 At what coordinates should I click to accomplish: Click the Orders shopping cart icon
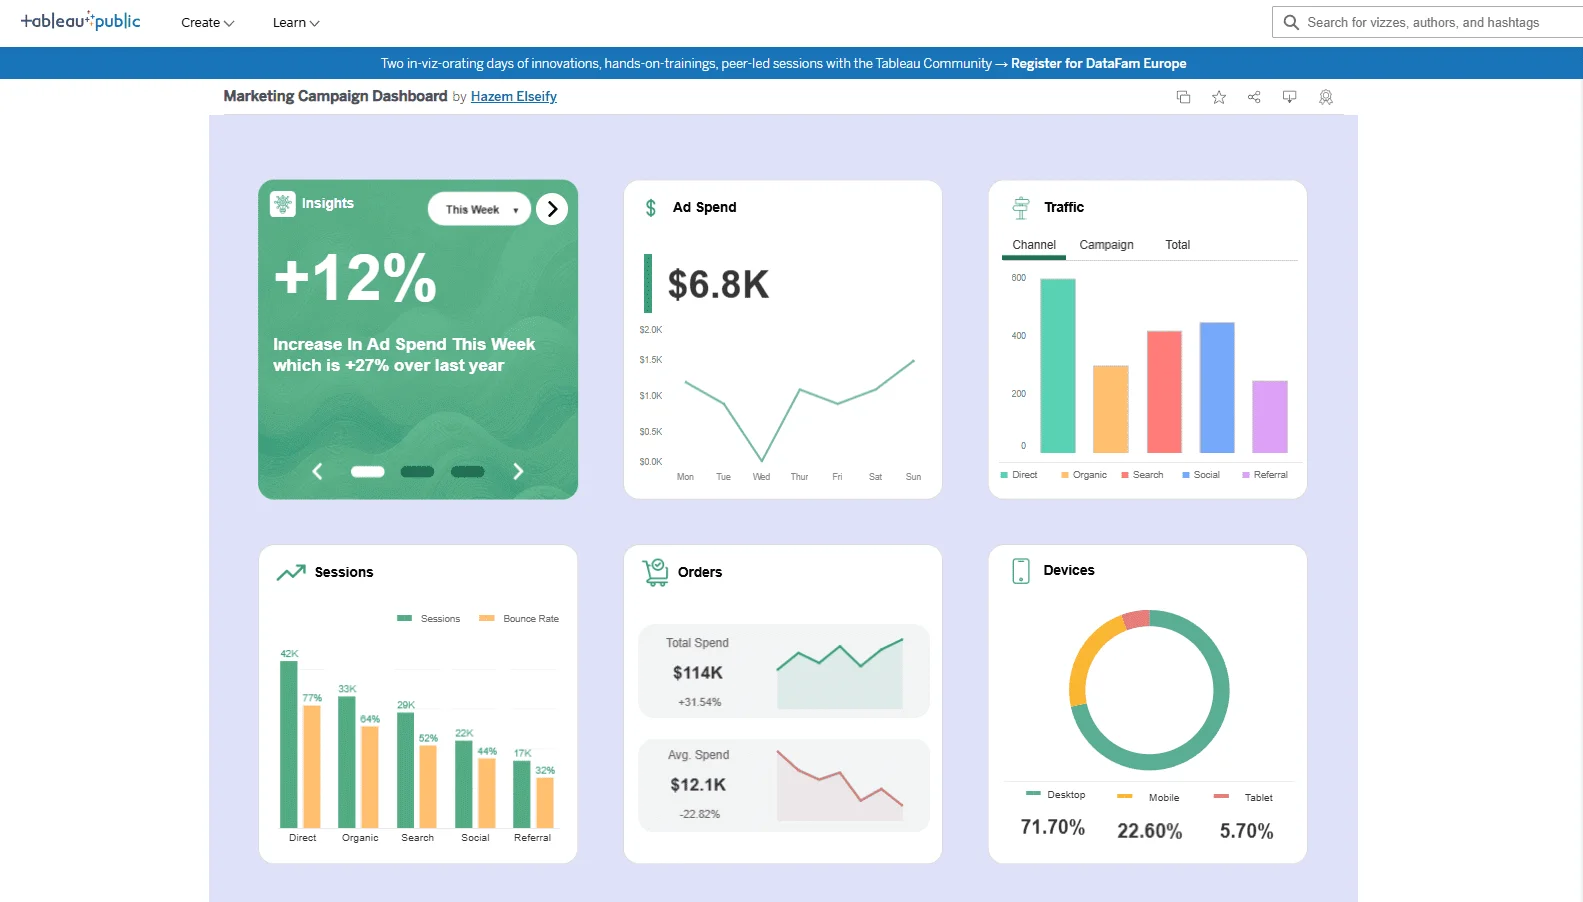click(655, 572)
